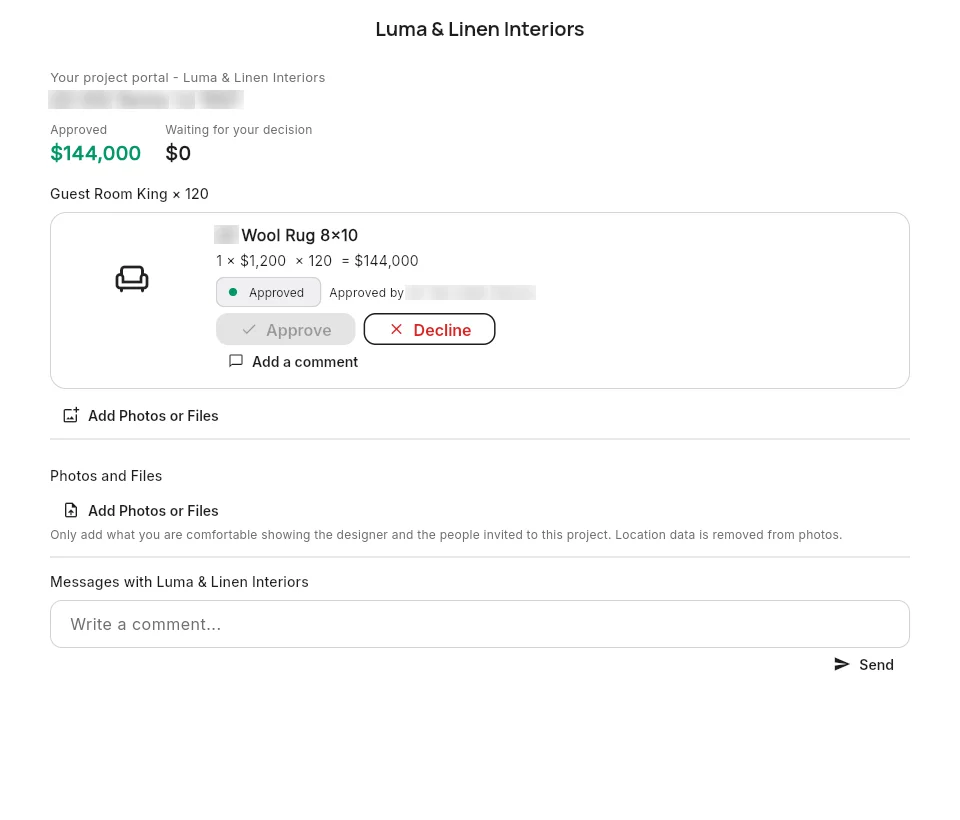Click the Approved status badge
Screen dimensions: 960x820
268,292
